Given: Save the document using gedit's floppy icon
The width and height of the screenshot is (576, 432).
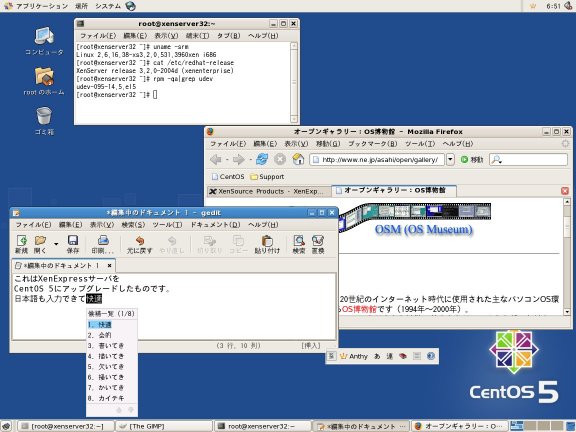Looking at the screenshot, I should pyautogui.click(x=73, y=244).
